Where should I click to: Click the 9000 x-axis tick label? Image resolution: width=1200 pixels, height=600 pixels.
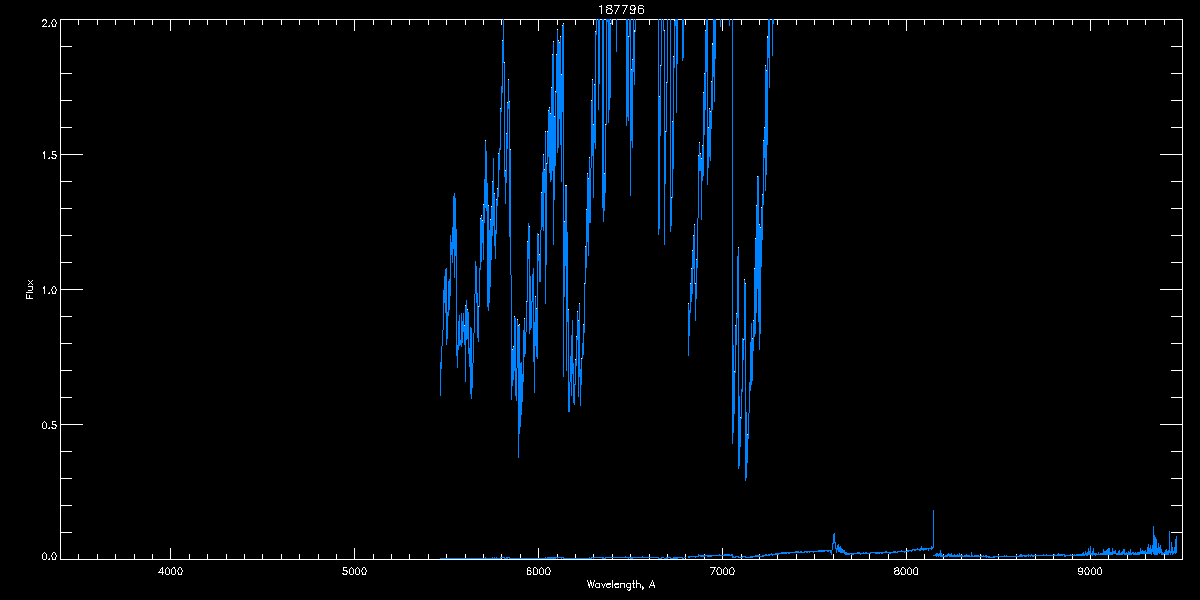[x=1090, y=571]
